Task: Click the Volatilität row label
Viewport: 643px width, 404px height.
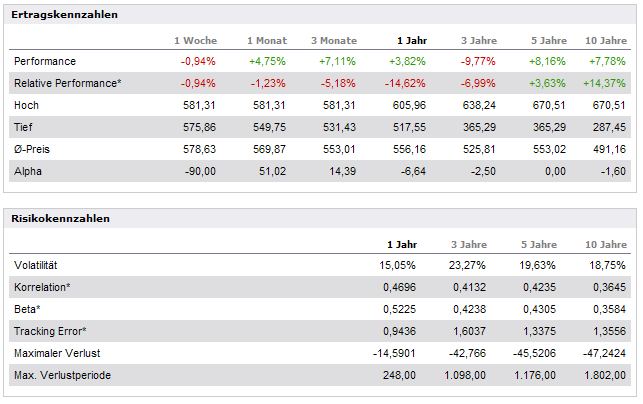Action: coord(39,265)
